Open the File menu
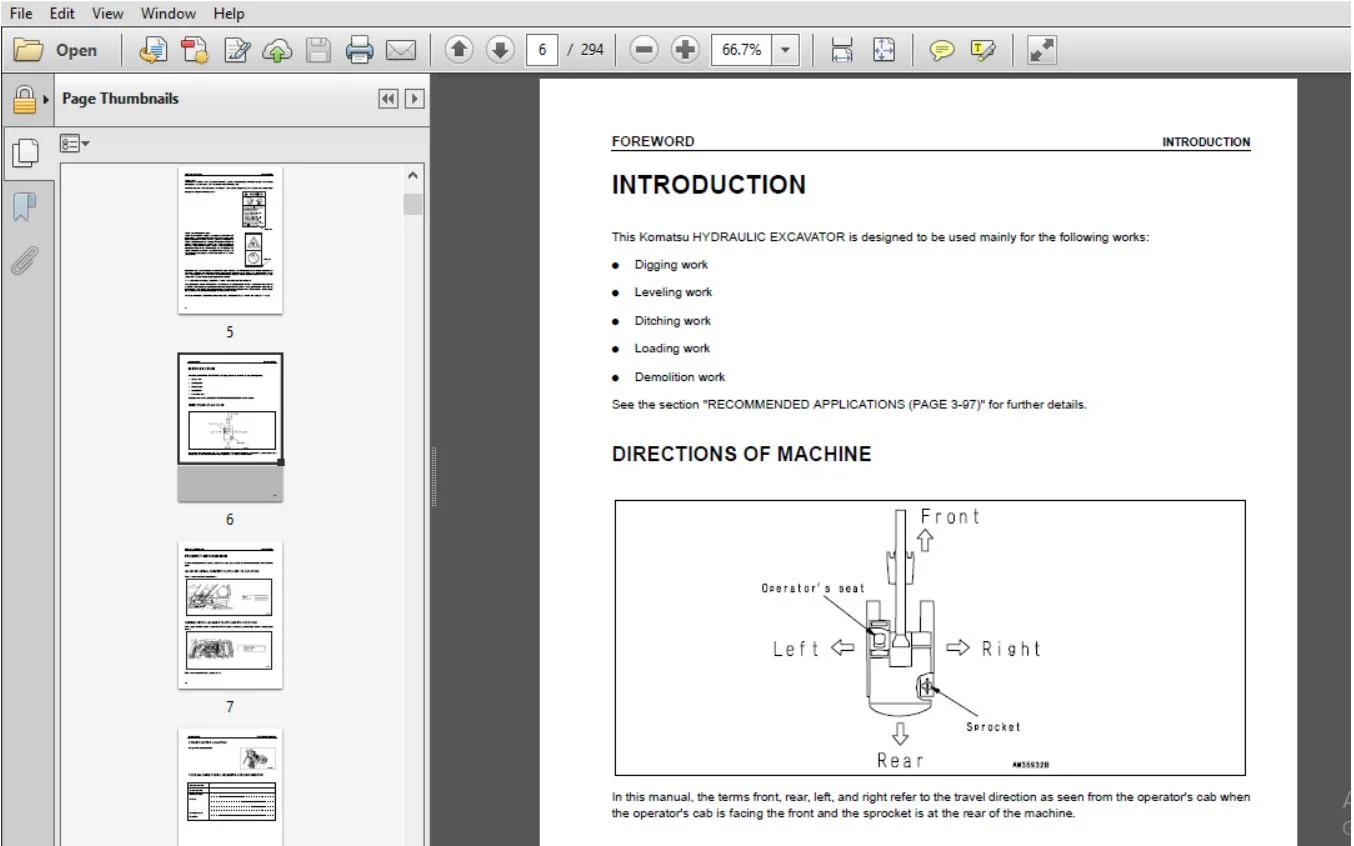The width and height of the screenshot is (1354, 846). coord(21,13)
